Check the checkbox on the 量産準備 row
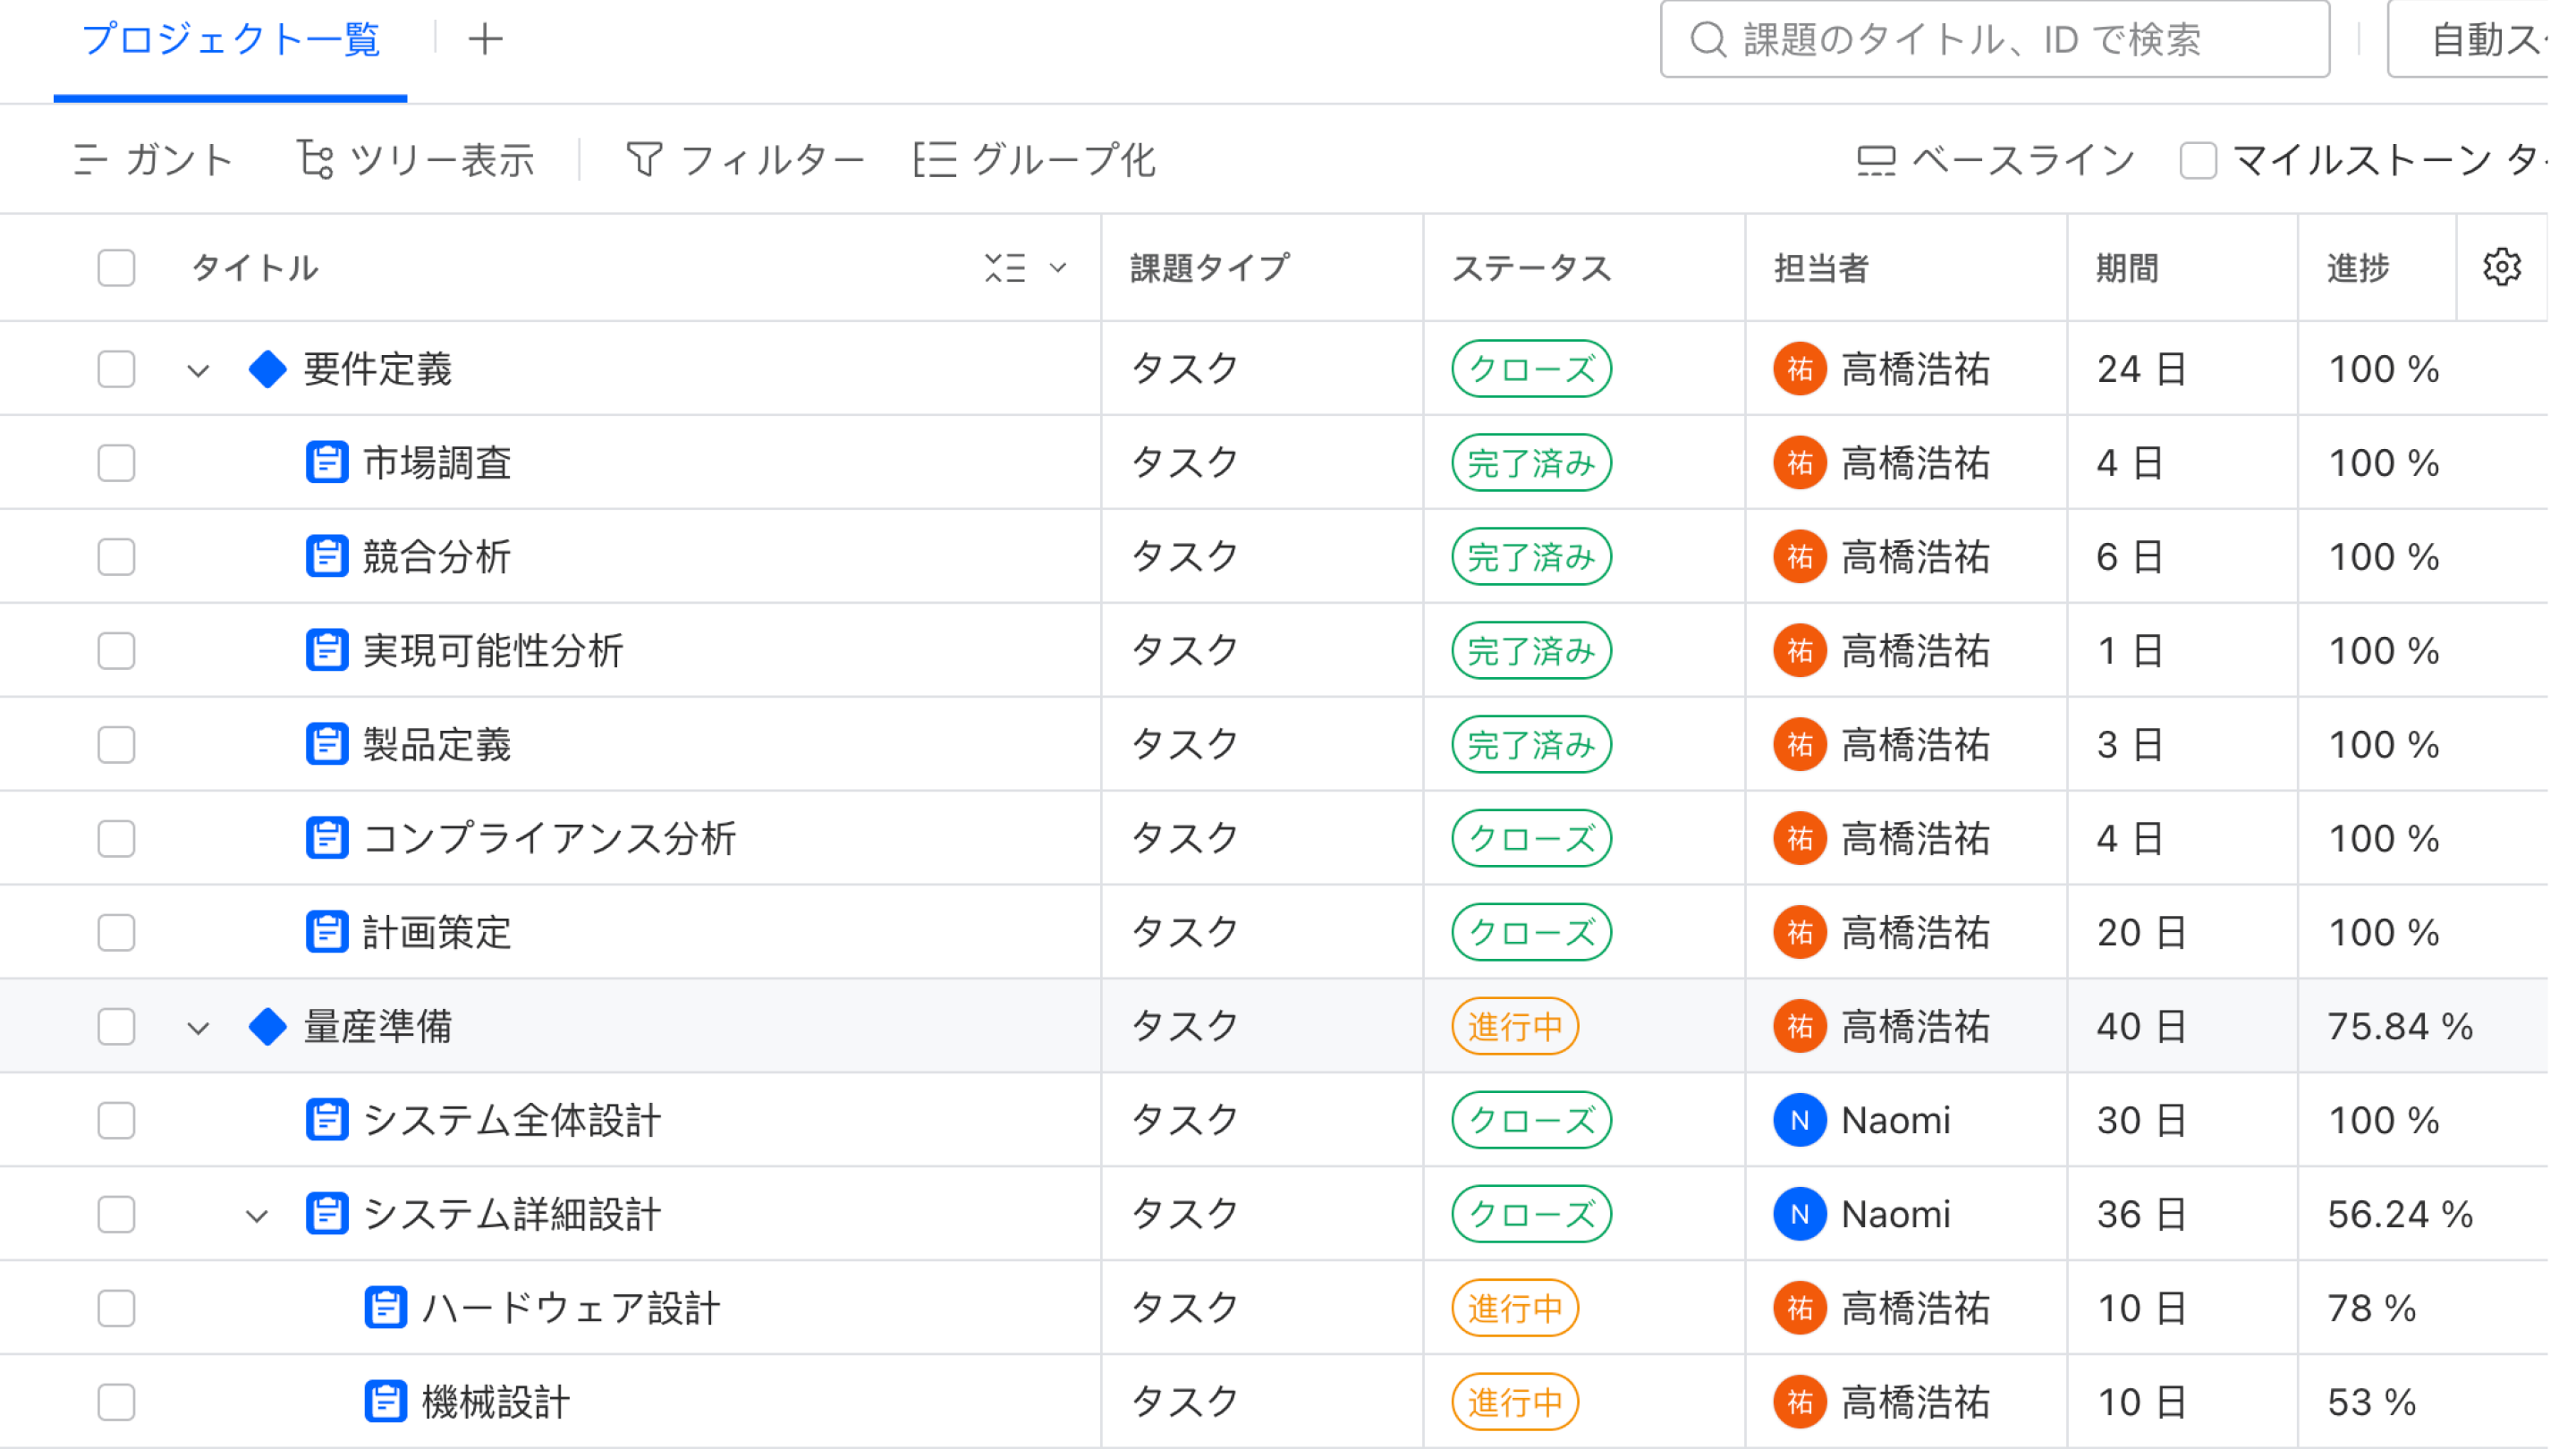 [116, 1026]
